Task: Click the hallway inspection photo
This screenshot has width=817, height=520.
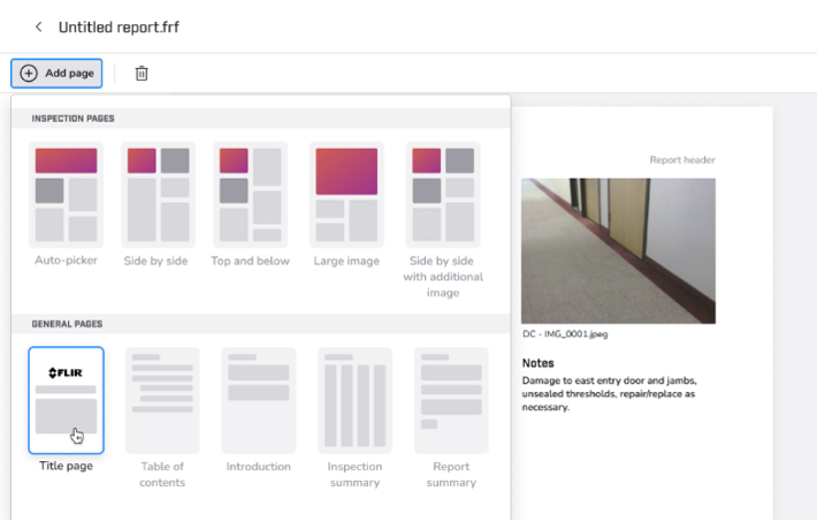Action: (618, 250)
